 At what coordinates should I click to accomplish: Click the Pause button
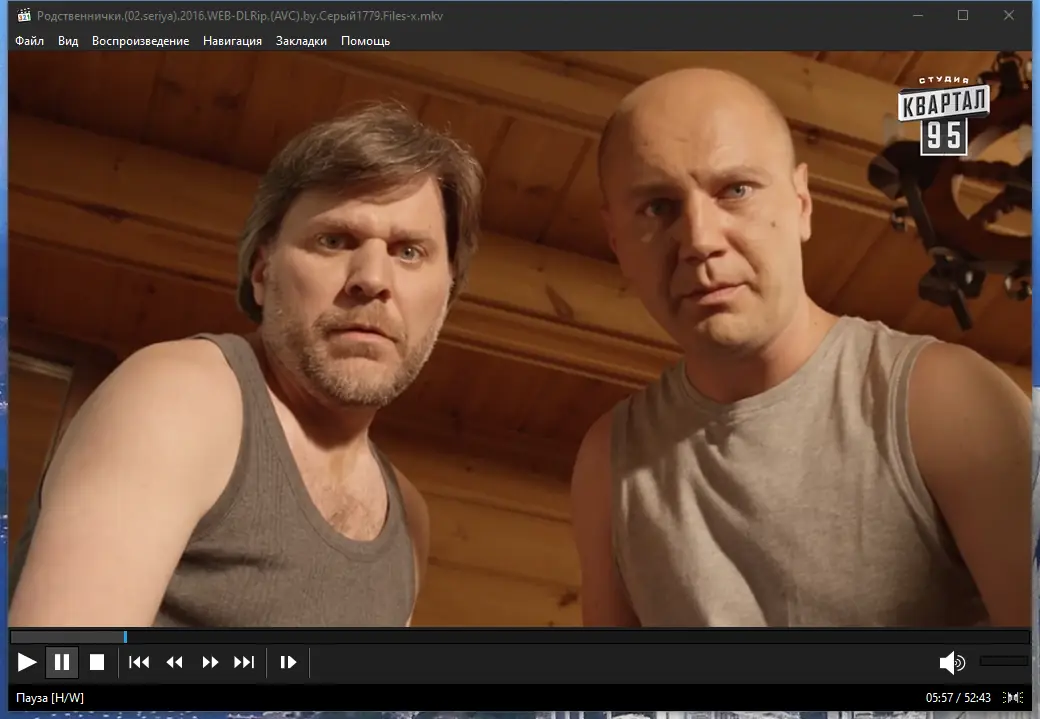coord(62,662)
